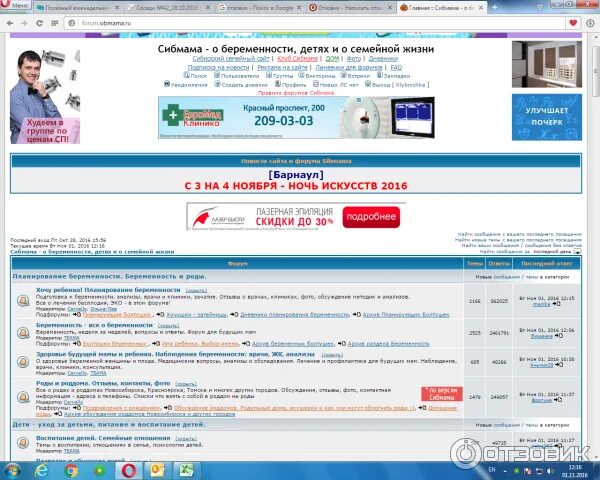
Task: Click the Улучшает почерк banner
Action: 547,117
